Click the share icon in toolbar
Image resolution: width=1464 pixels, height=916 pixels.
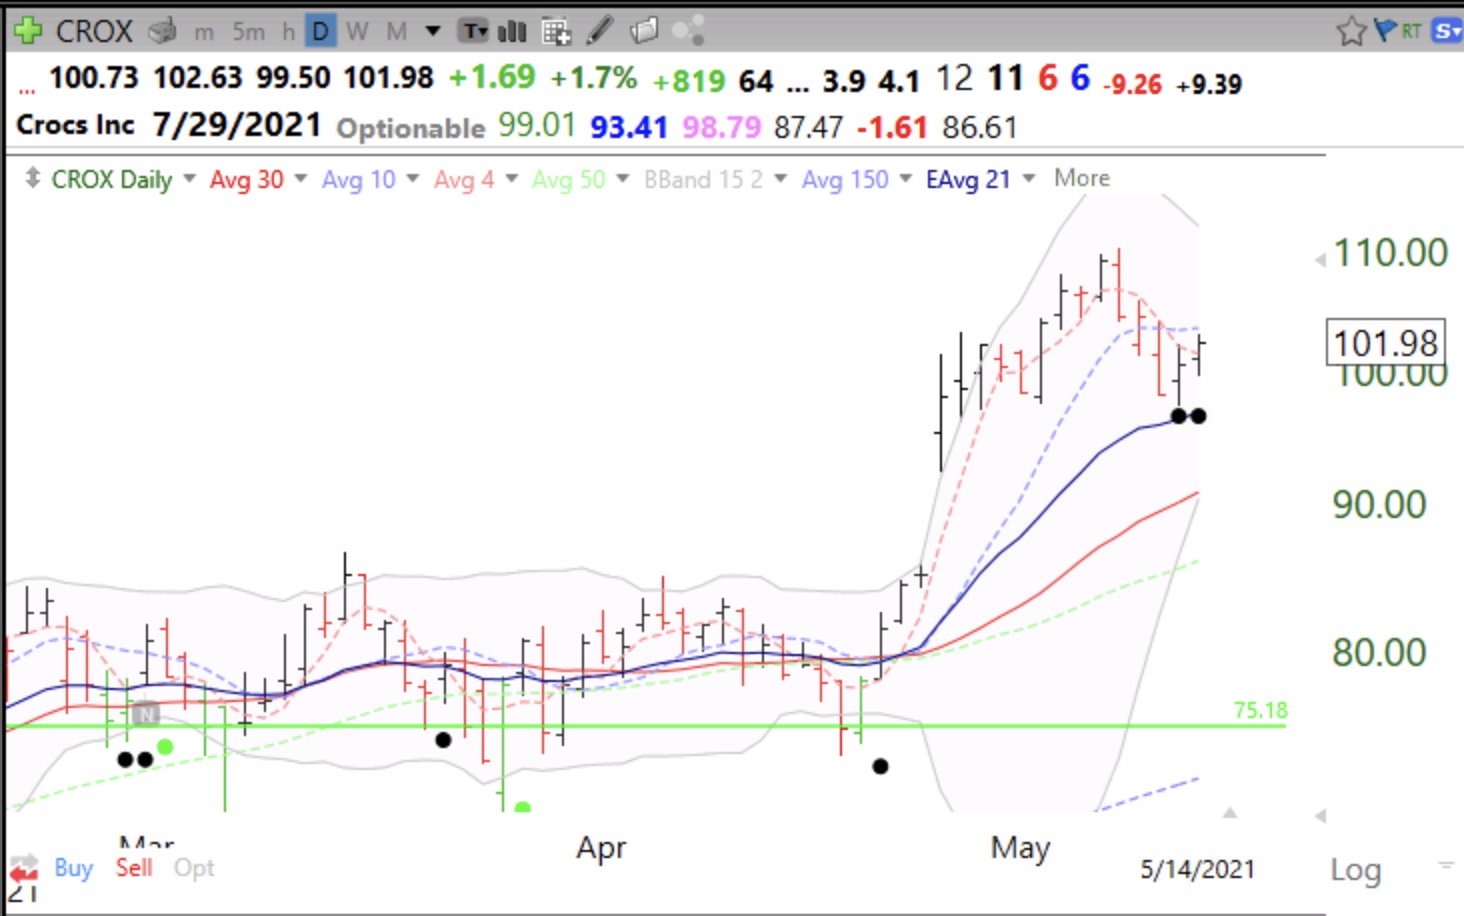689,31
